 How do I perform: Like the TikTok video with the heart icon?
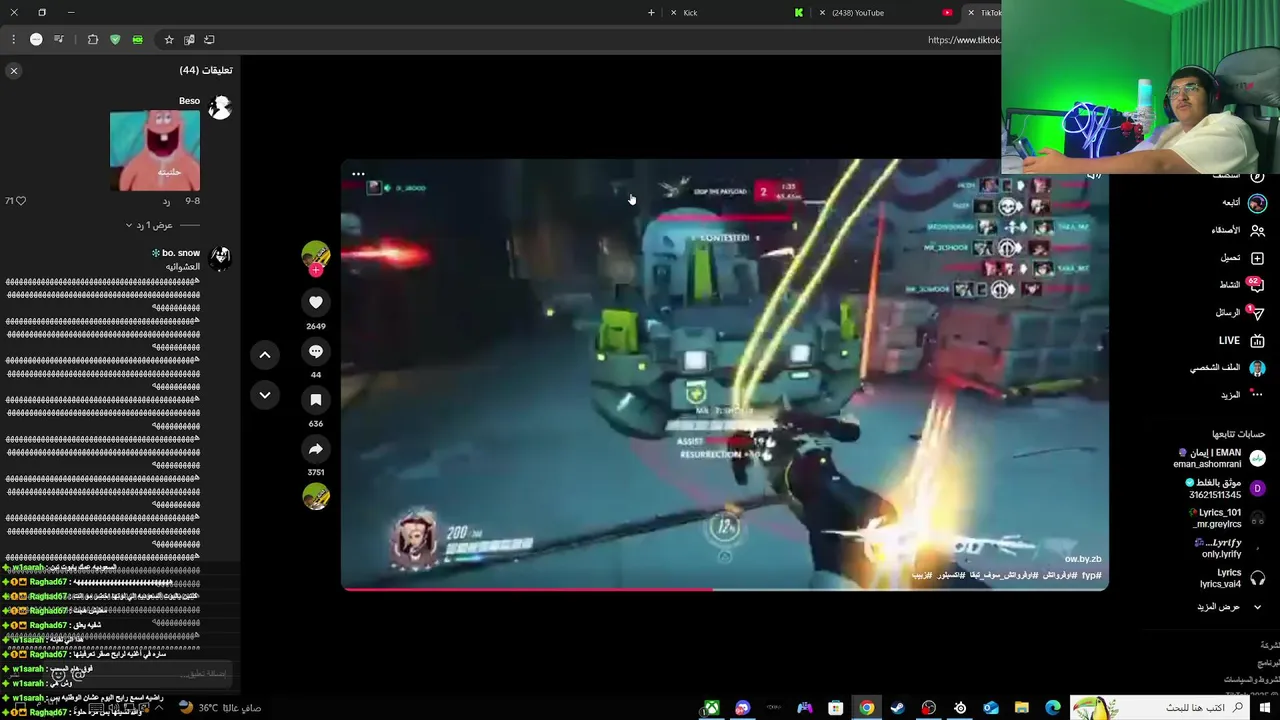(316, 302)
